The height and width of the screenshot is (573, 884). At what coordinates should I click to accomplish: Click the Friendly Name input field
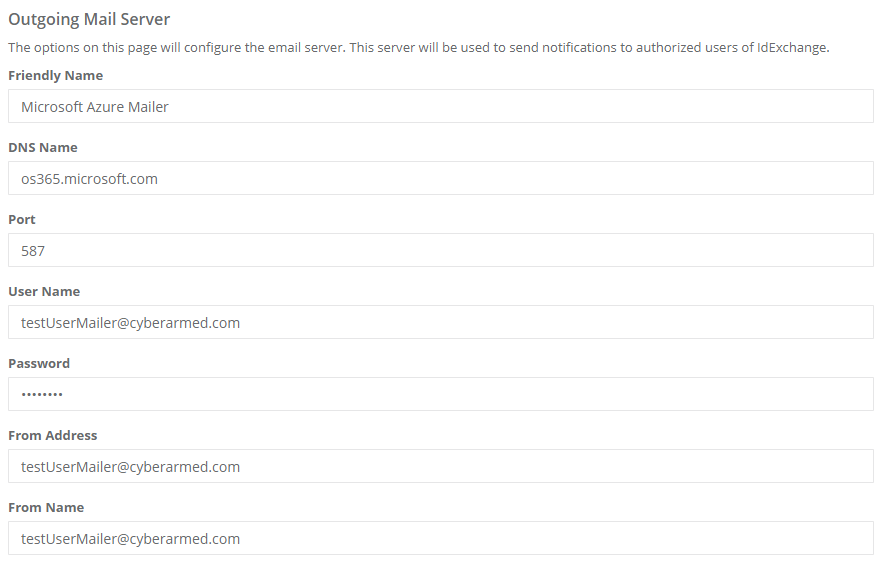click(x=440, y=107)
